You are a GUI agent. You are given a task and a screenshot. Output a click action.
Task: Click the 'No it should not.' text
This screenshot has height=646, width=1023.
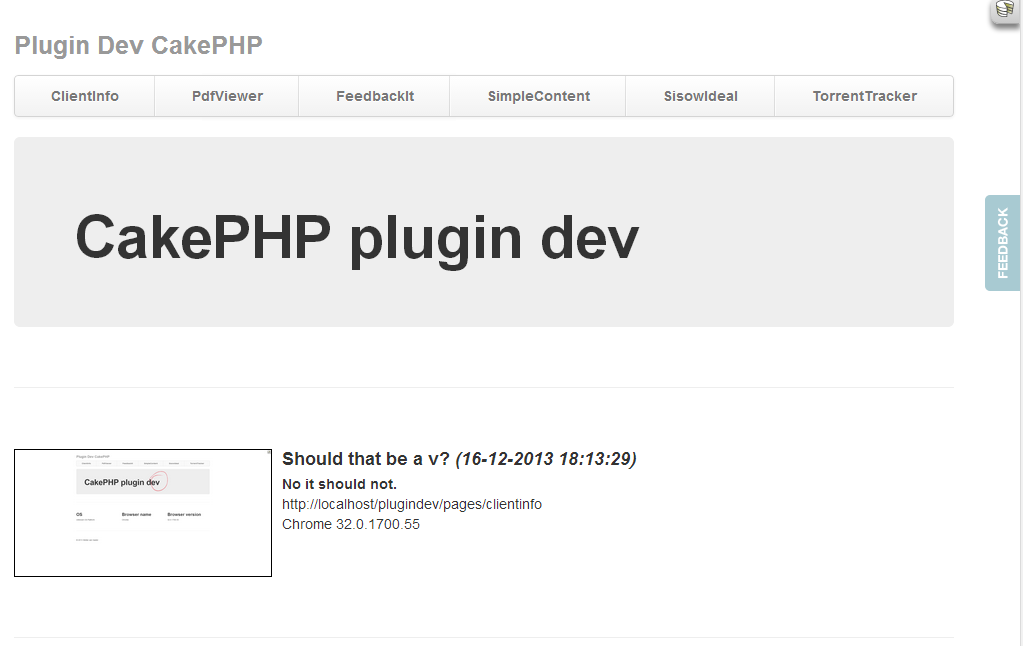[339, 484]
